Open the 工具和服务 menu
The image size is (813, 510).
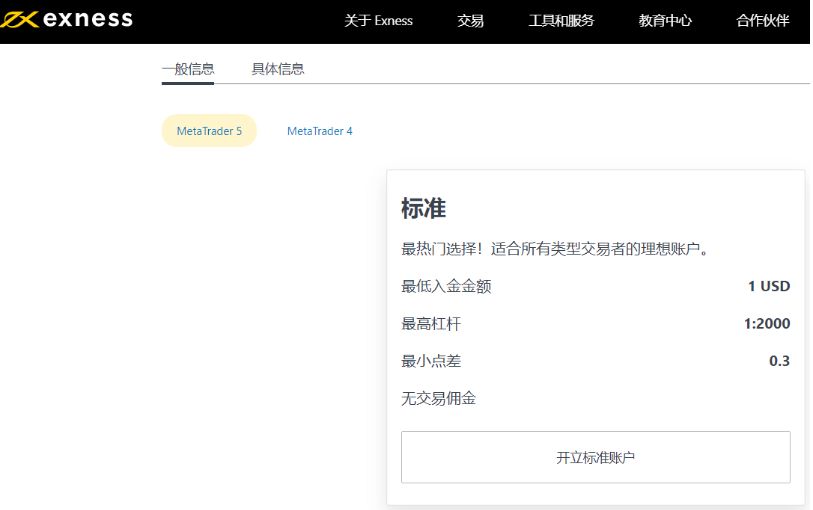[x=561, y=21]
